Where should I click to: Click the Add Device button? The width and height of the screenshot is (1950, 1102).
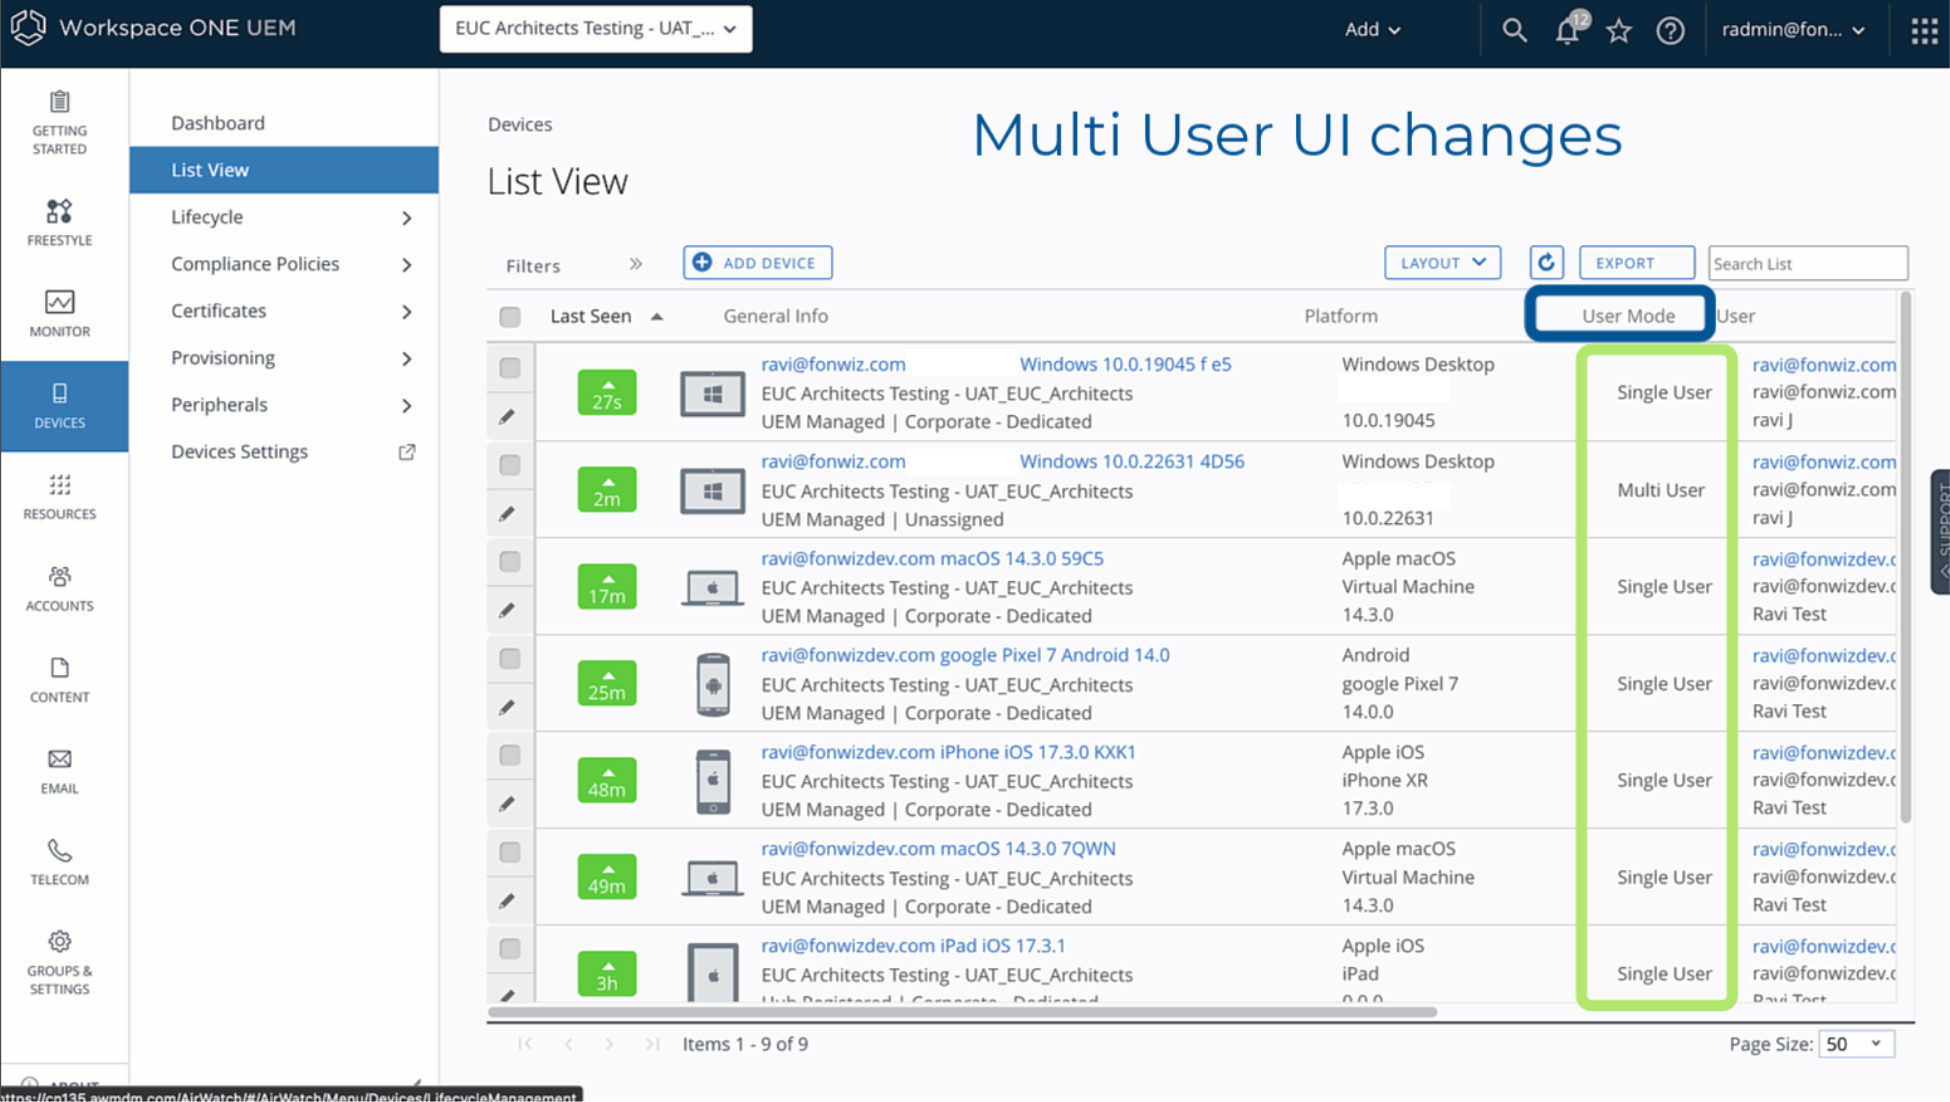point(757,262)
